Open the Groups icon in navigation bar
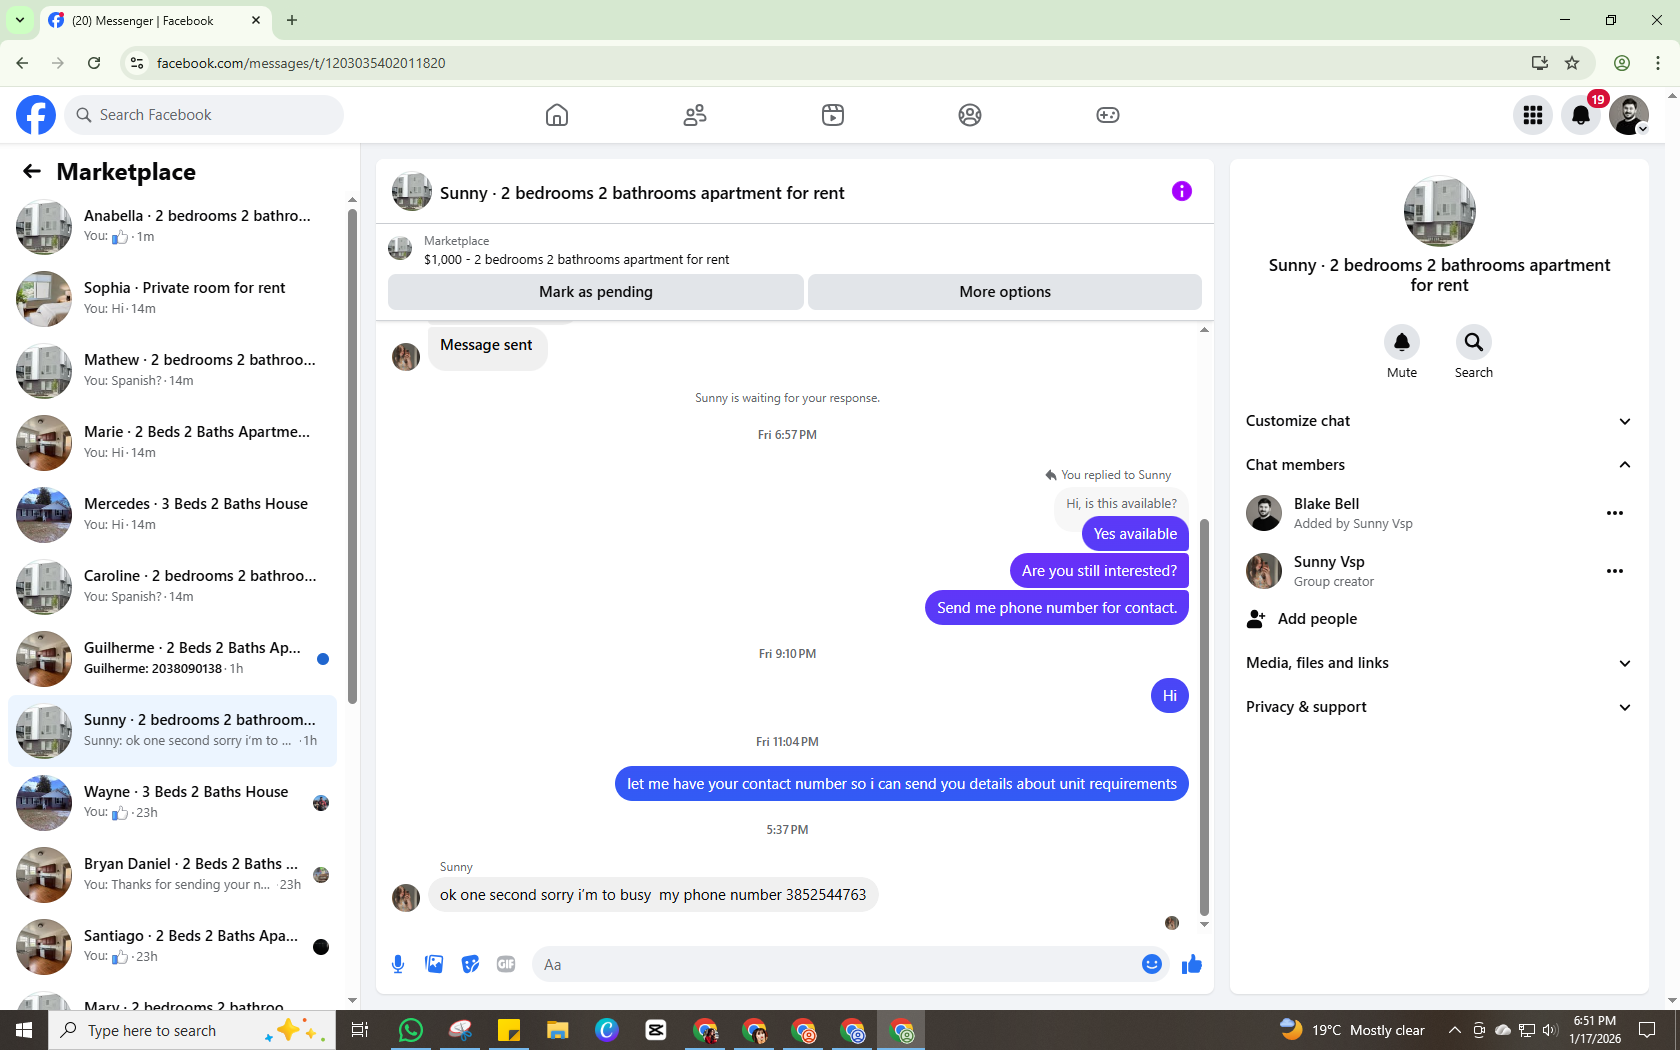 [970, 115]
